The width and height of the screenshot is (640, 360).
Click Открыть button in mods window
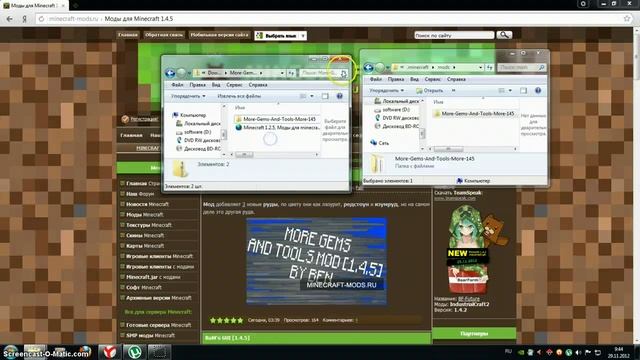click(429, 91)
